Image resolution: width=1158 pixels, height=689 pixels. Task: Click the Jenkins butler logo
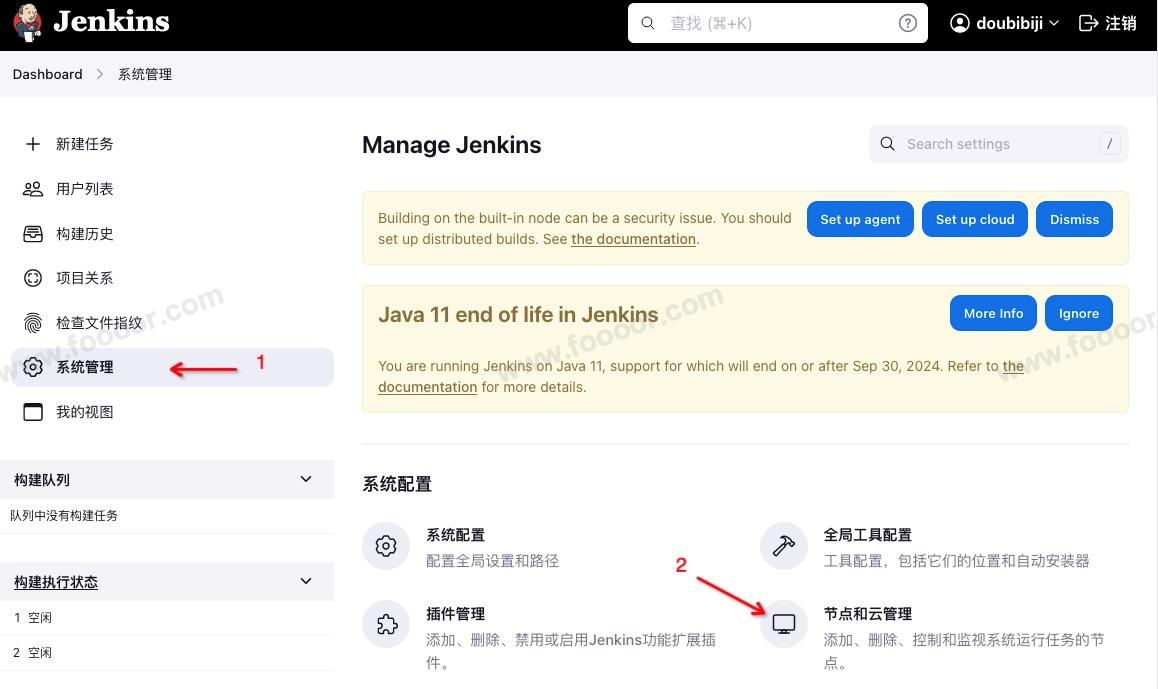click(x=28, y=23)
